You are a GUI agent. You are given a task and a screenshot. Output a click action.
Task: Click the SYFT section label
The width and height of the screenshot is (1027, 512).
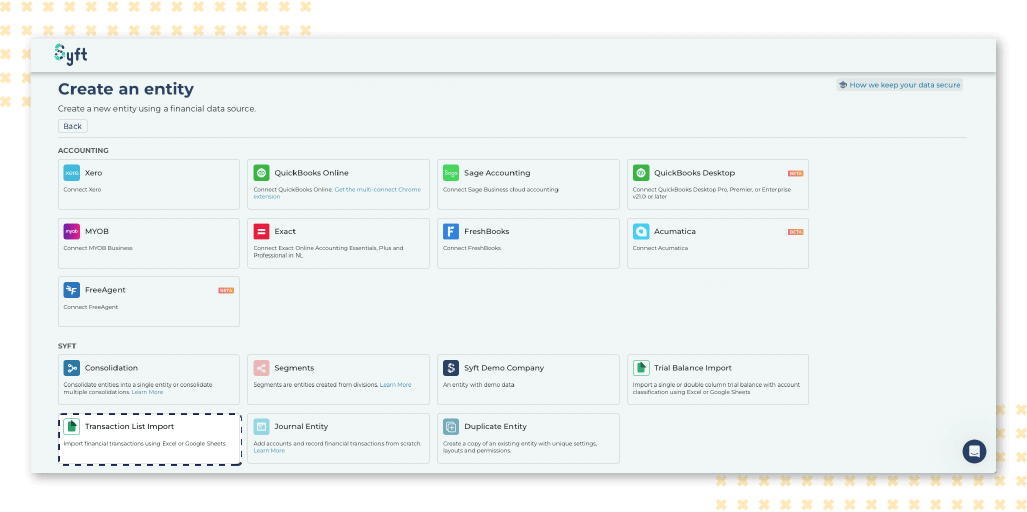[67, 346]
